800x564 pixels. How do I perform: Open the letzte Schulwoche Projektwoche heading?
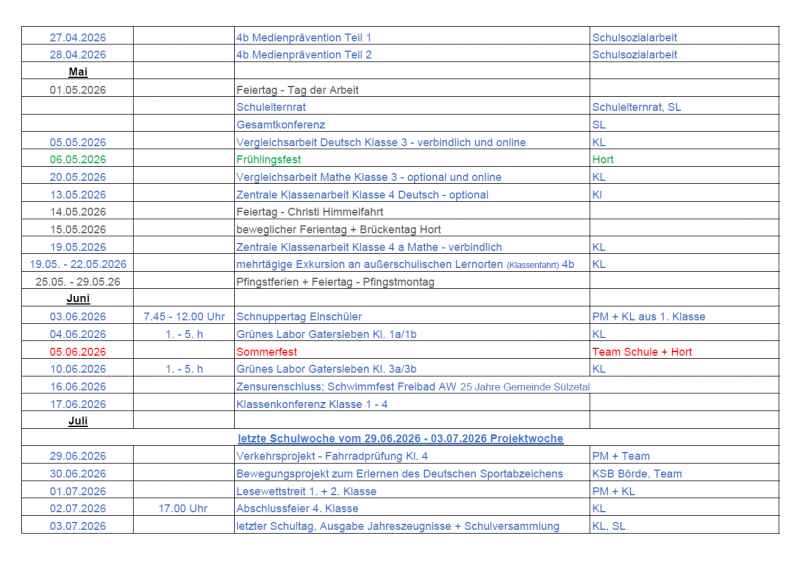pos(399,439)
